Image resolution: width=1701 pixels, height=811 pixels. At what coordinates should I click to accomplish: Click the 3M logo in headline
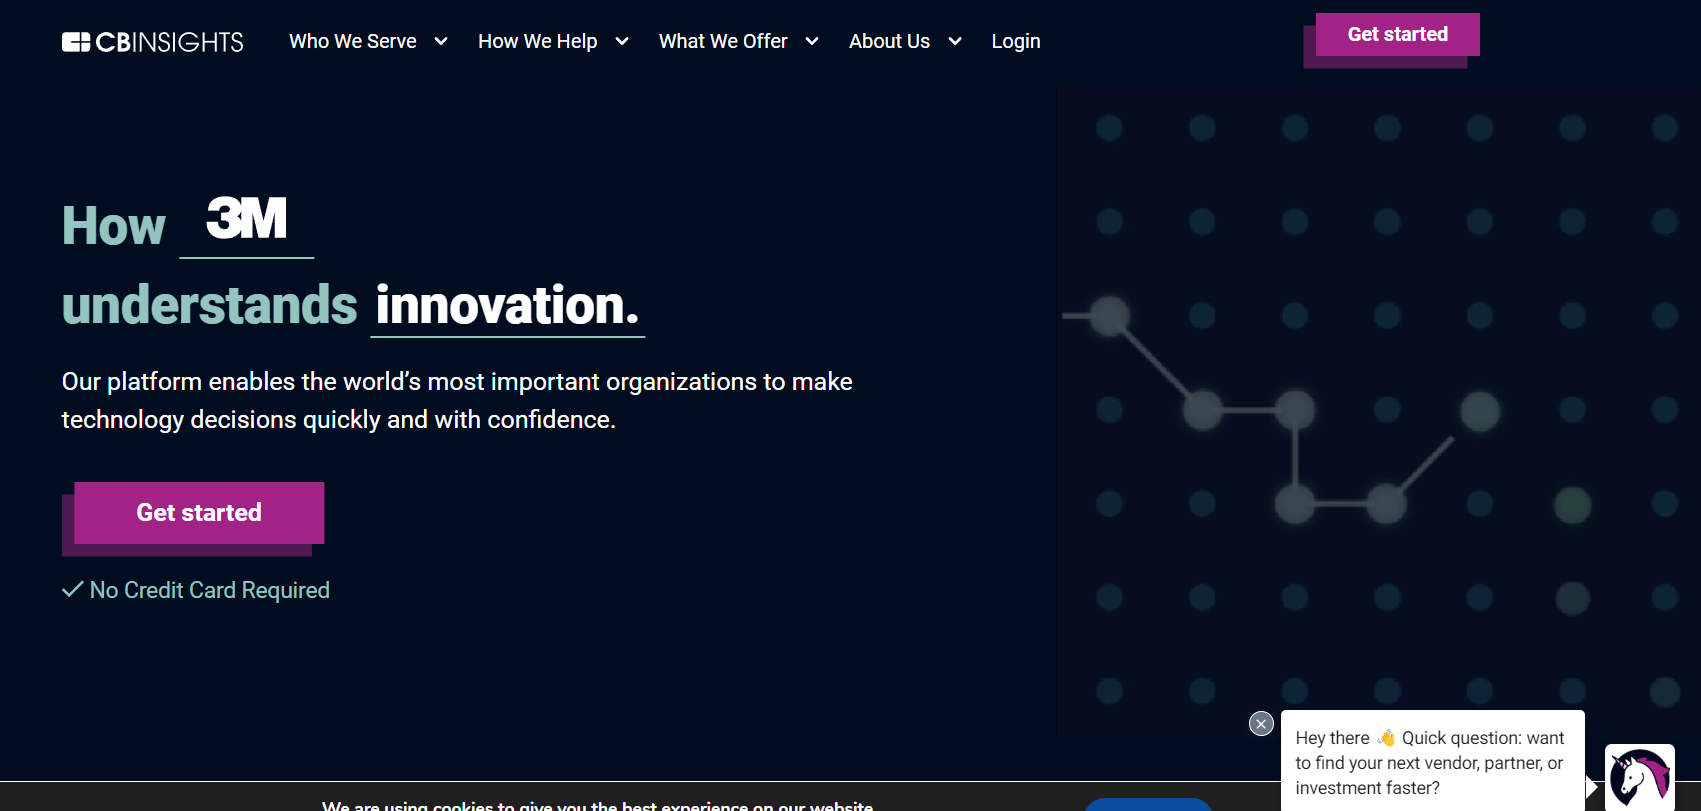[246, 218]
